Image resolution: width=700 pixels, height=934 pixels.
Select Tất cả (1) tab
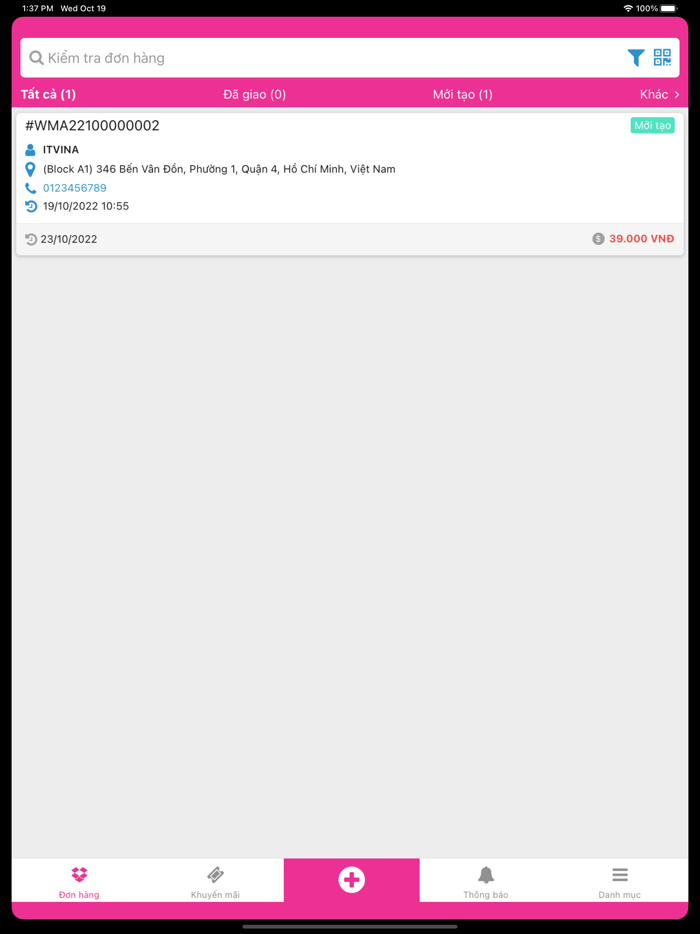tap(48, 94)
